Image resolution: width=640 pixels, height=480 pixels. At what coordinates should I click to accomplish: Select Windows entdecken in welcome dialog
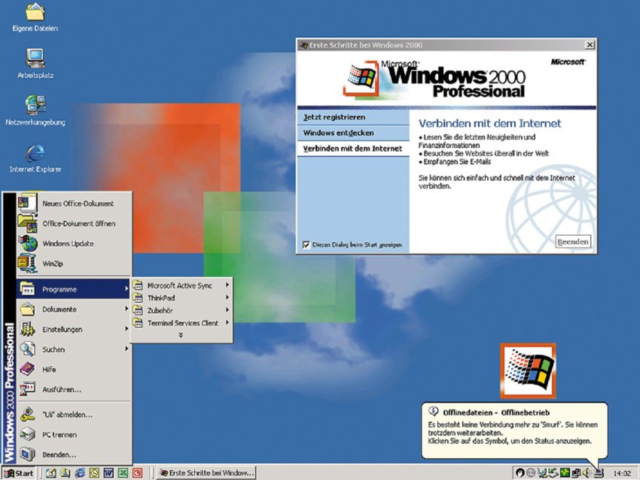(x=353, y=133)
